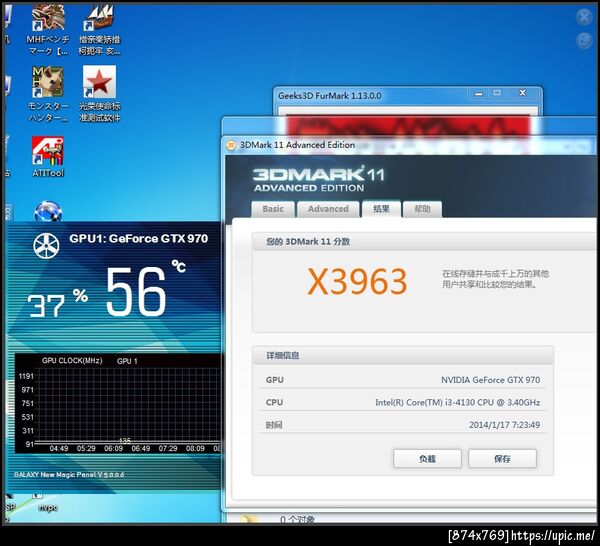Screen dimensions: 600x546
Task: Close the Geeks3D FurMark window
Action: pyautogui.click(x=522, y=93)
